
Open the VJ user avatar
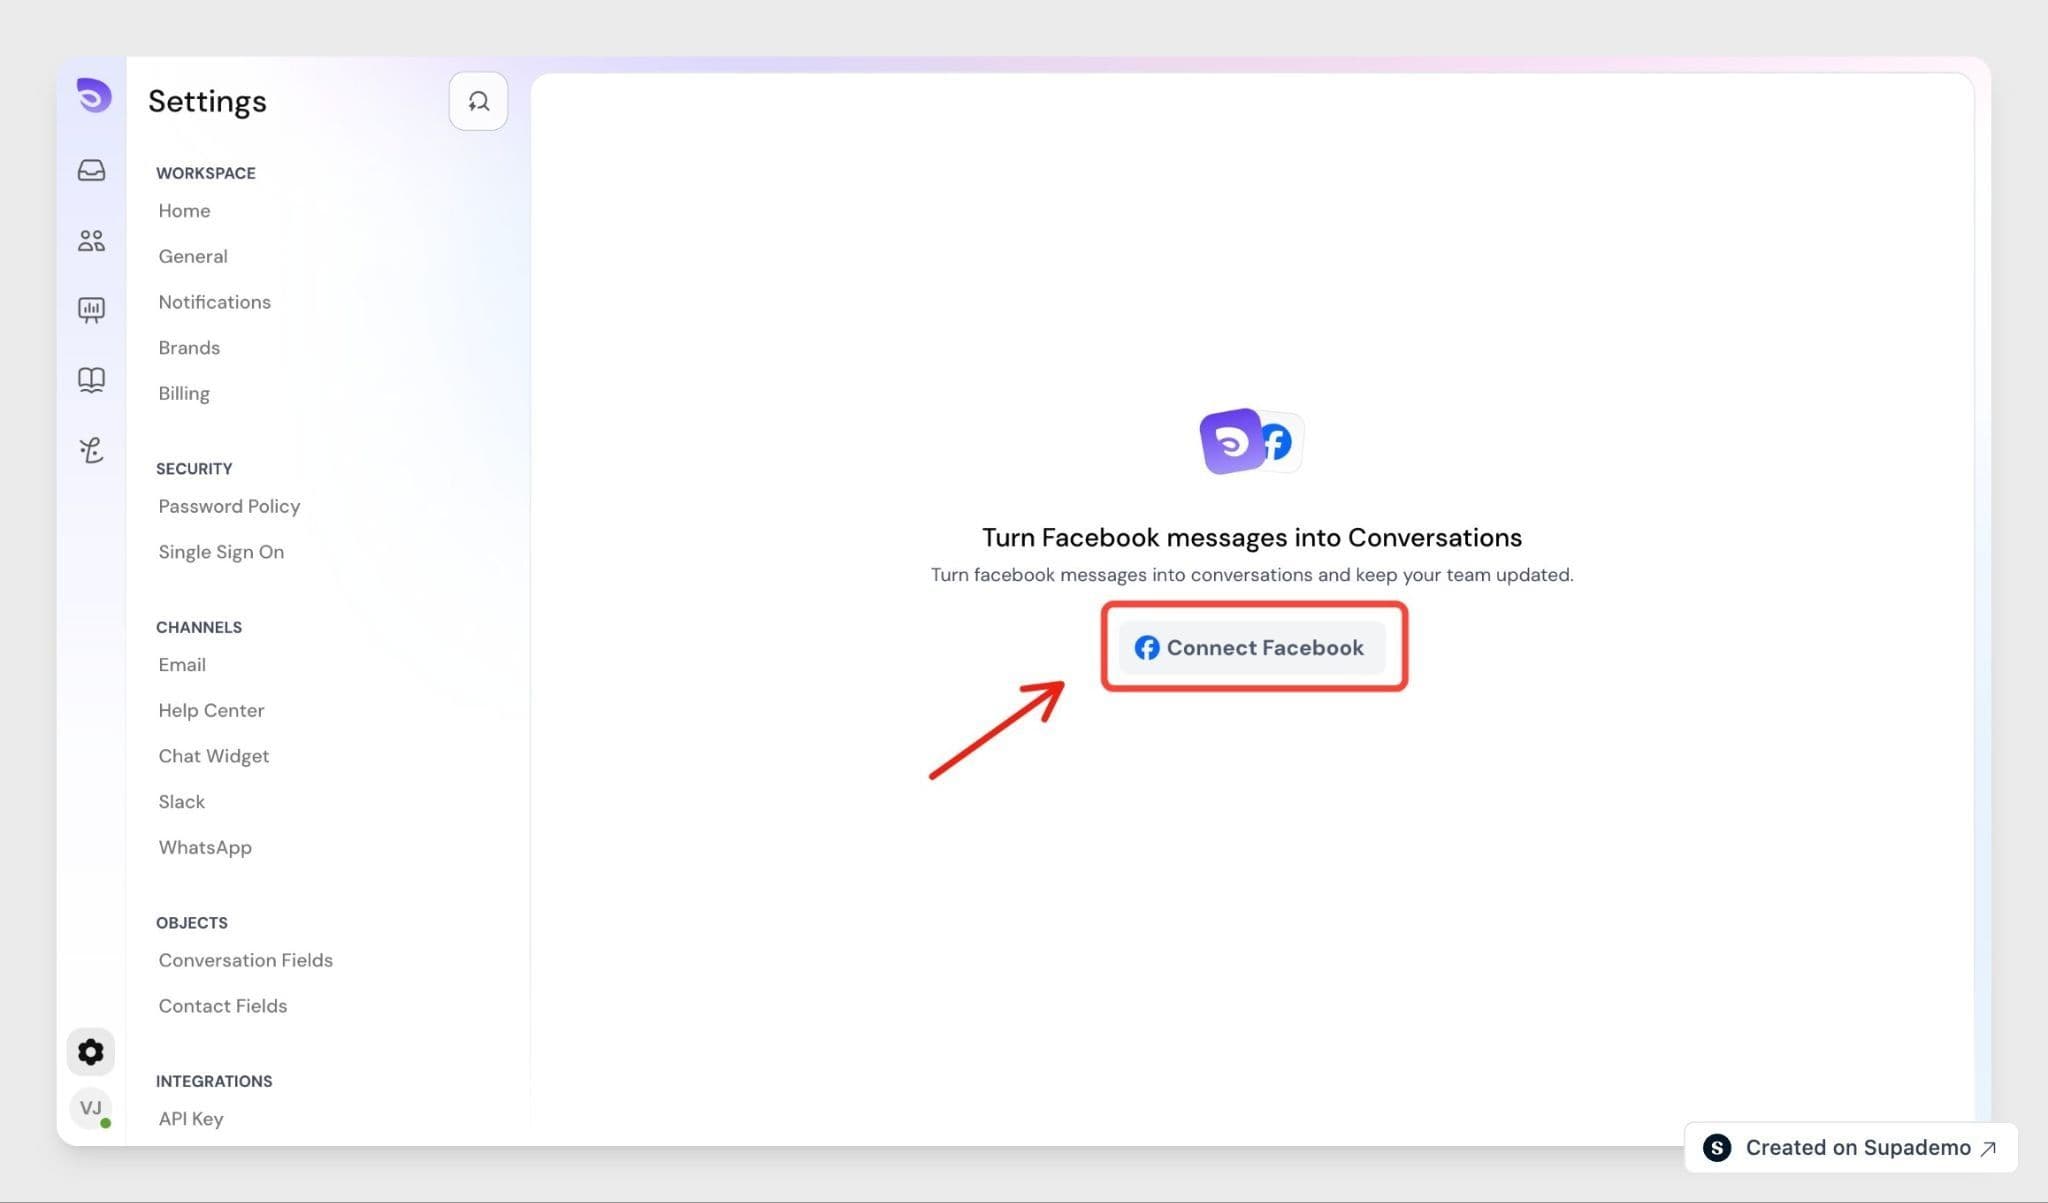pos(91,1108)
